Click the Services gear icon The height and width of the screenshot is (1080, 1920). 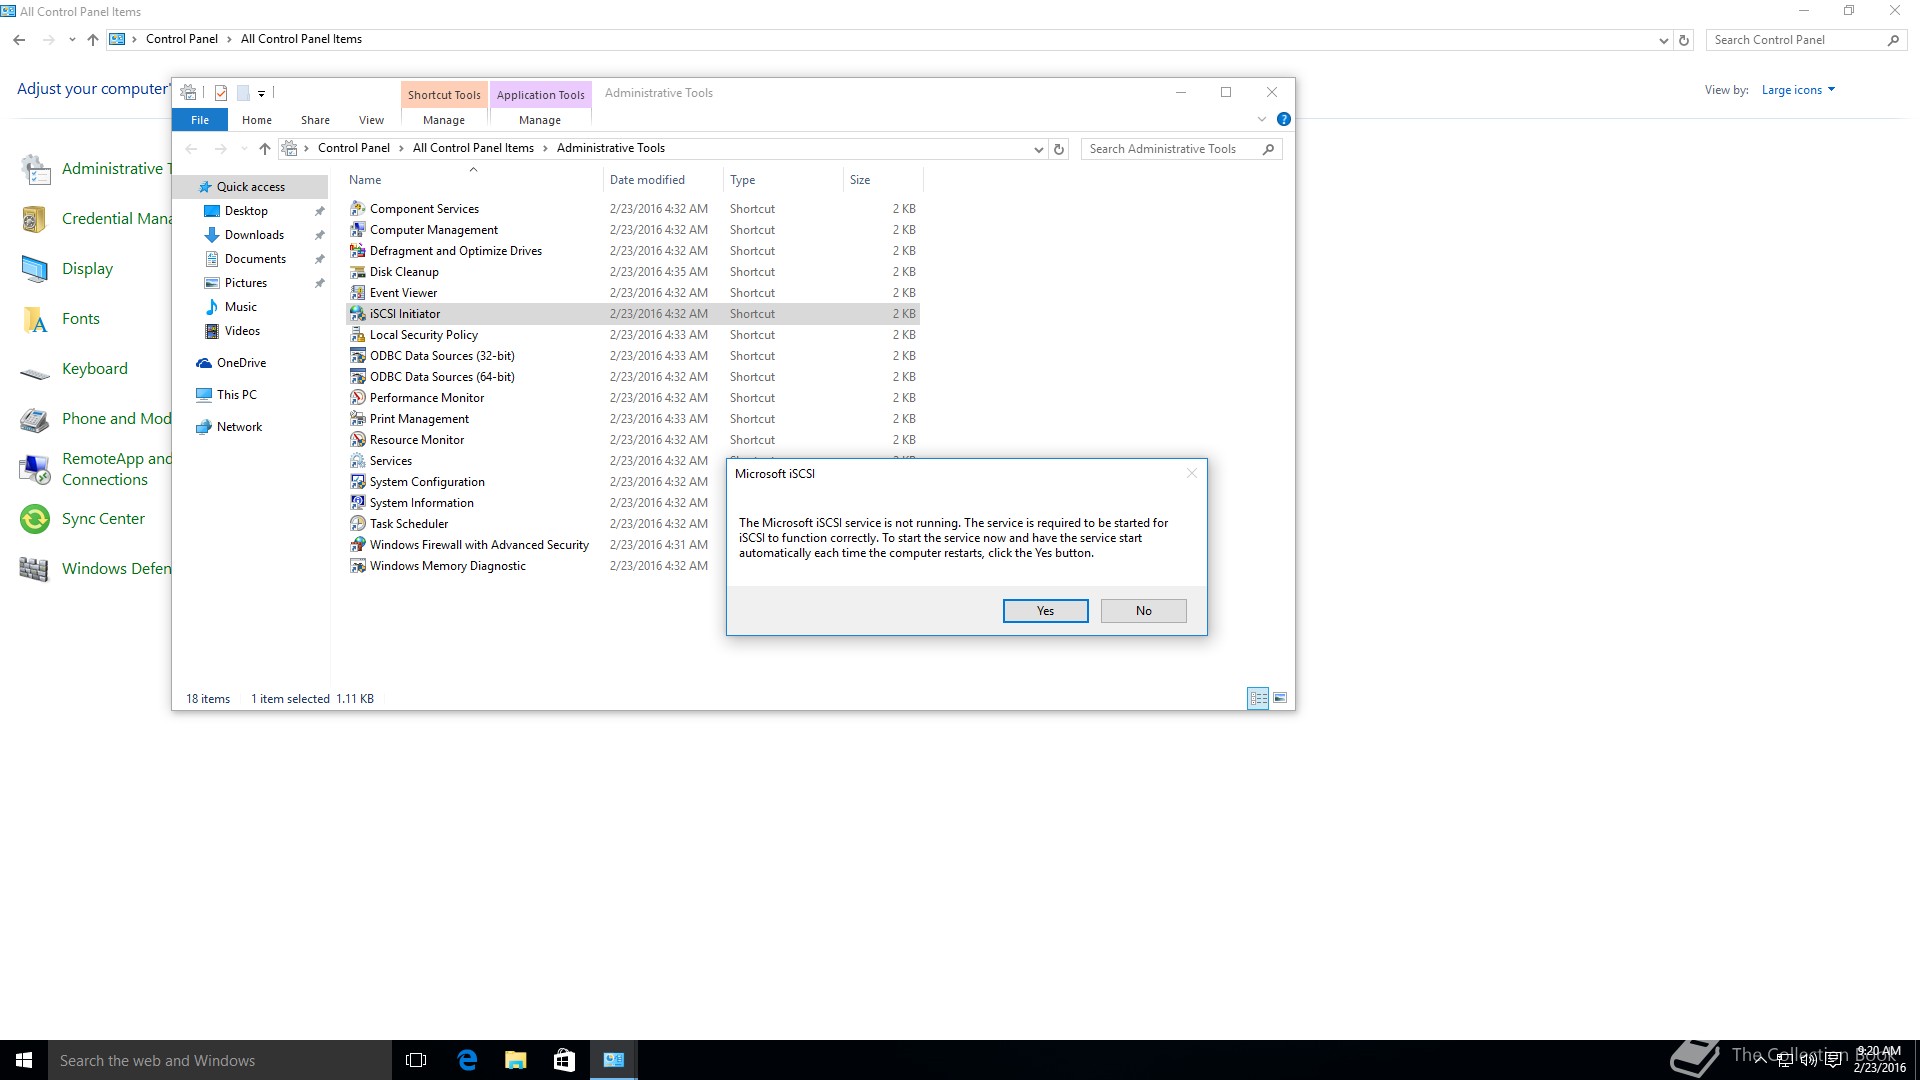tap(357, 461)
